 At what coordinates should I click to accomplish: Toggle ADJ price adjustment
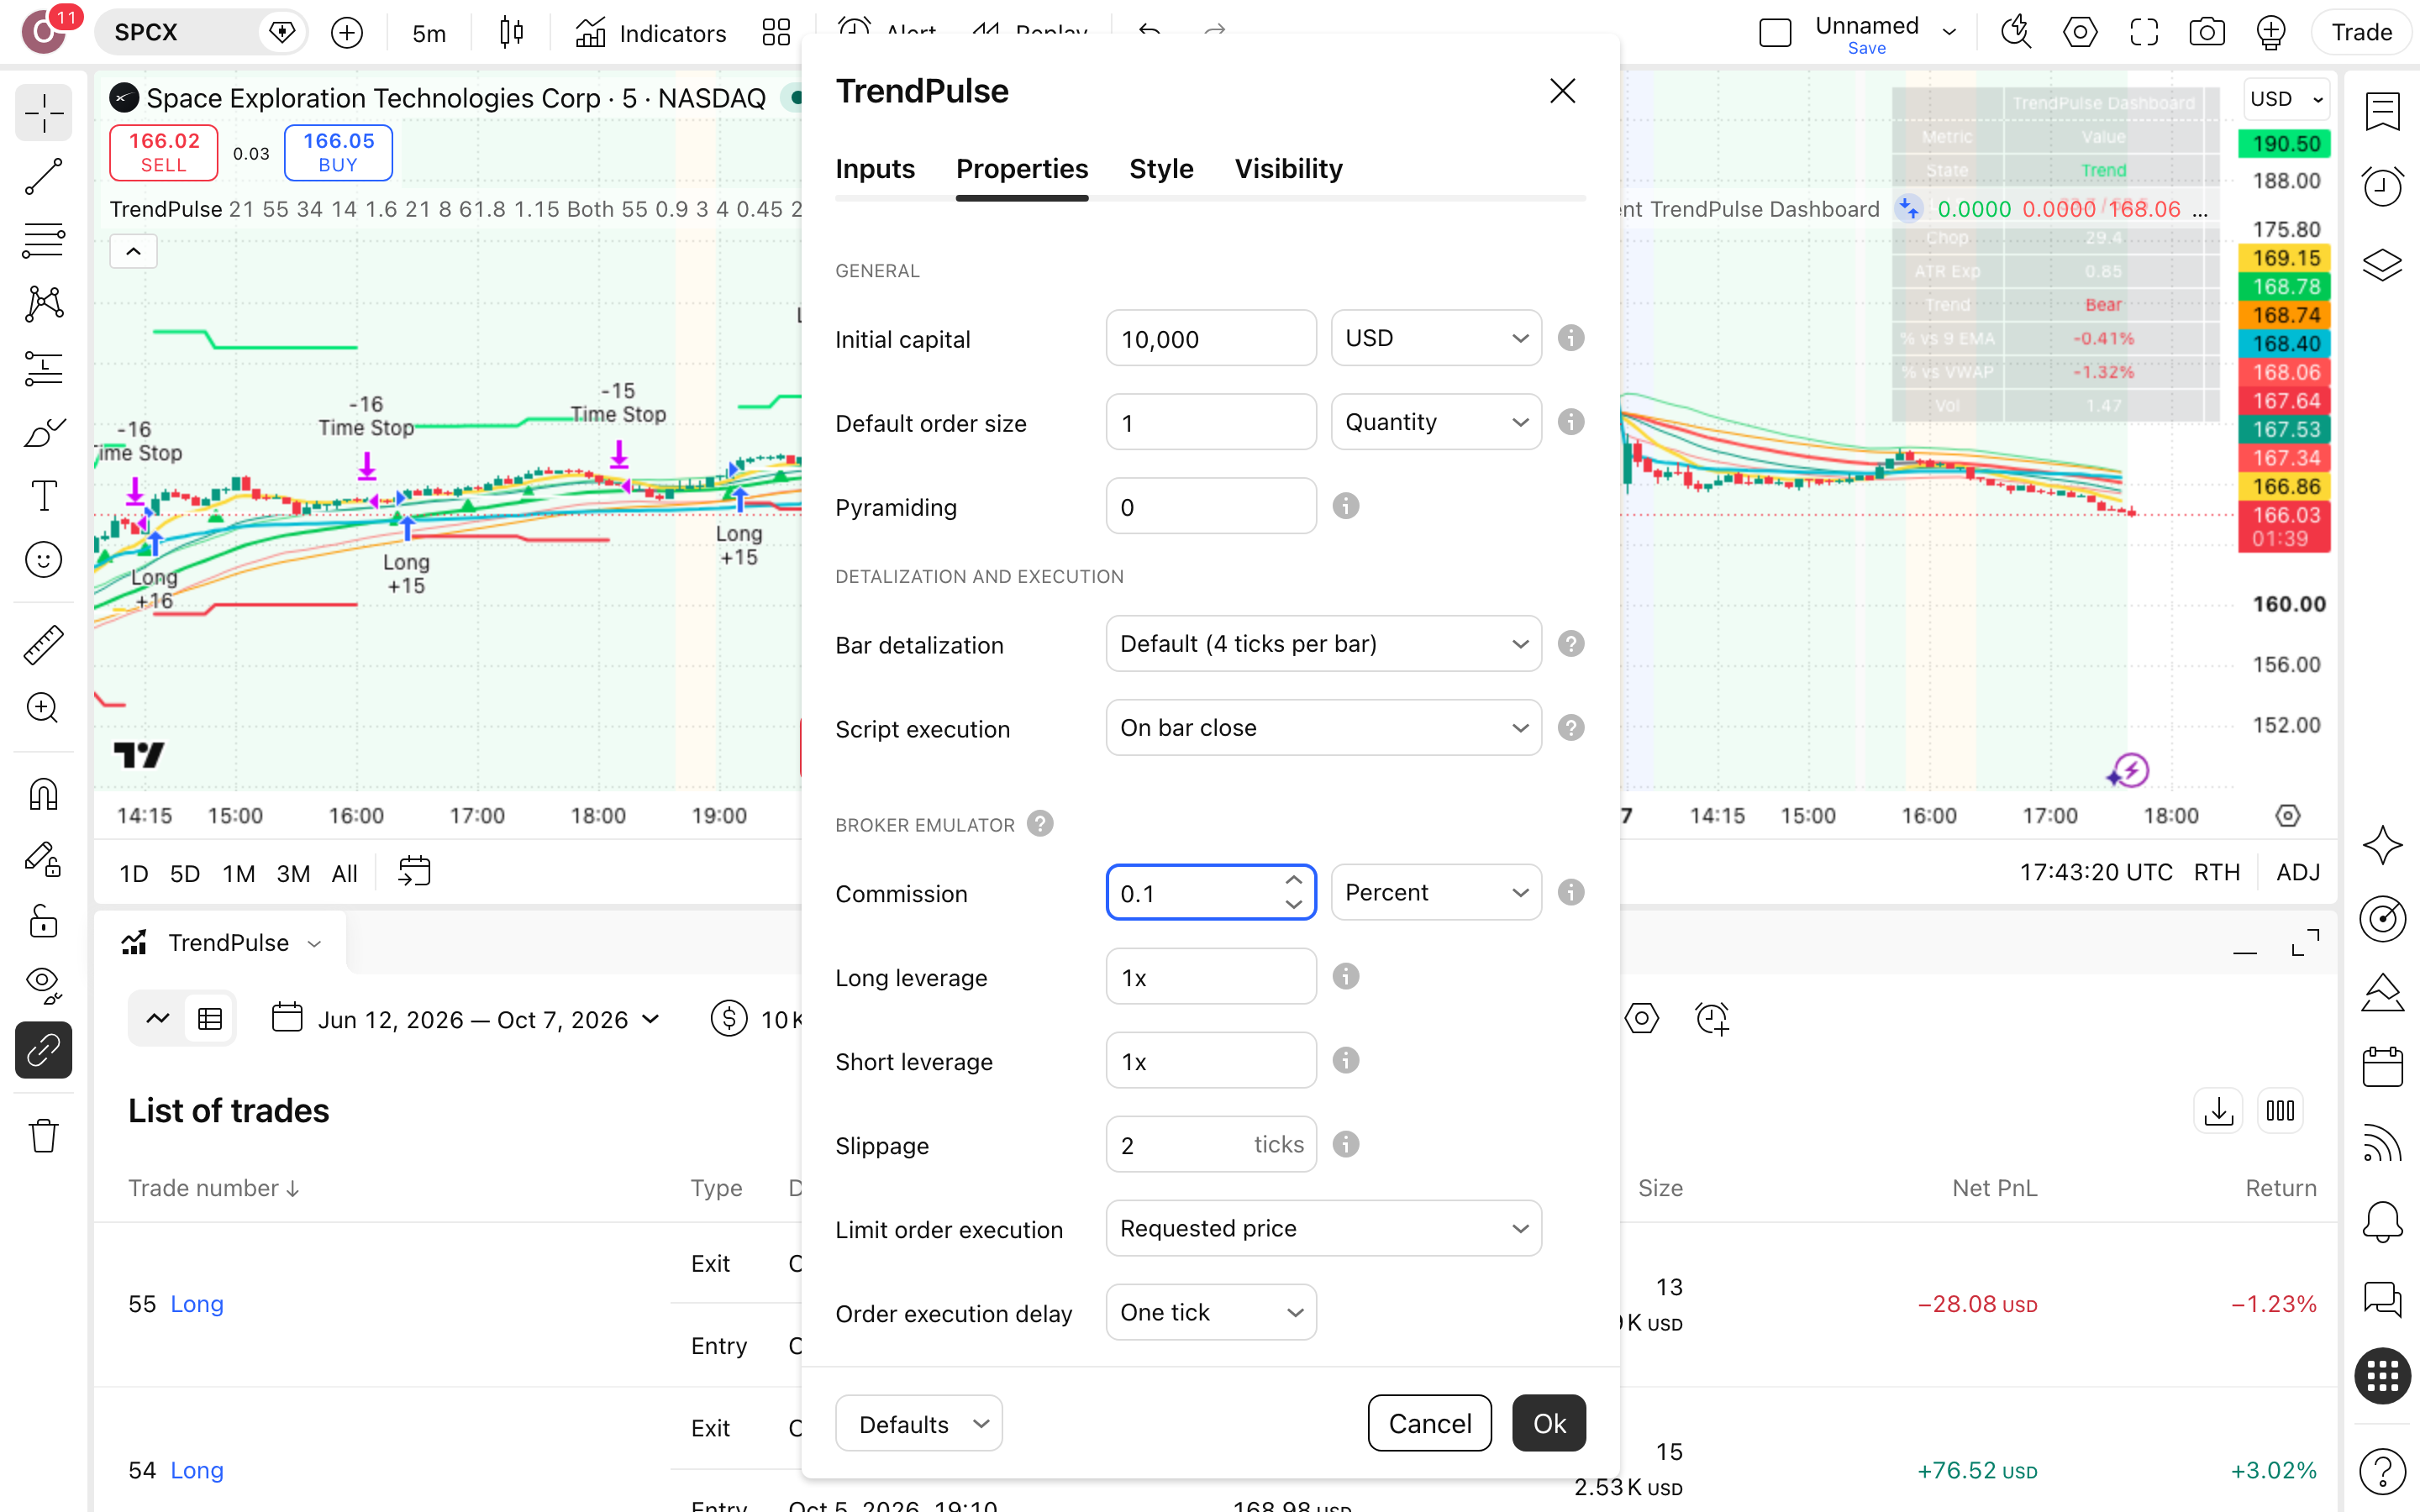pyautogui.click(x=2298, y=872)
